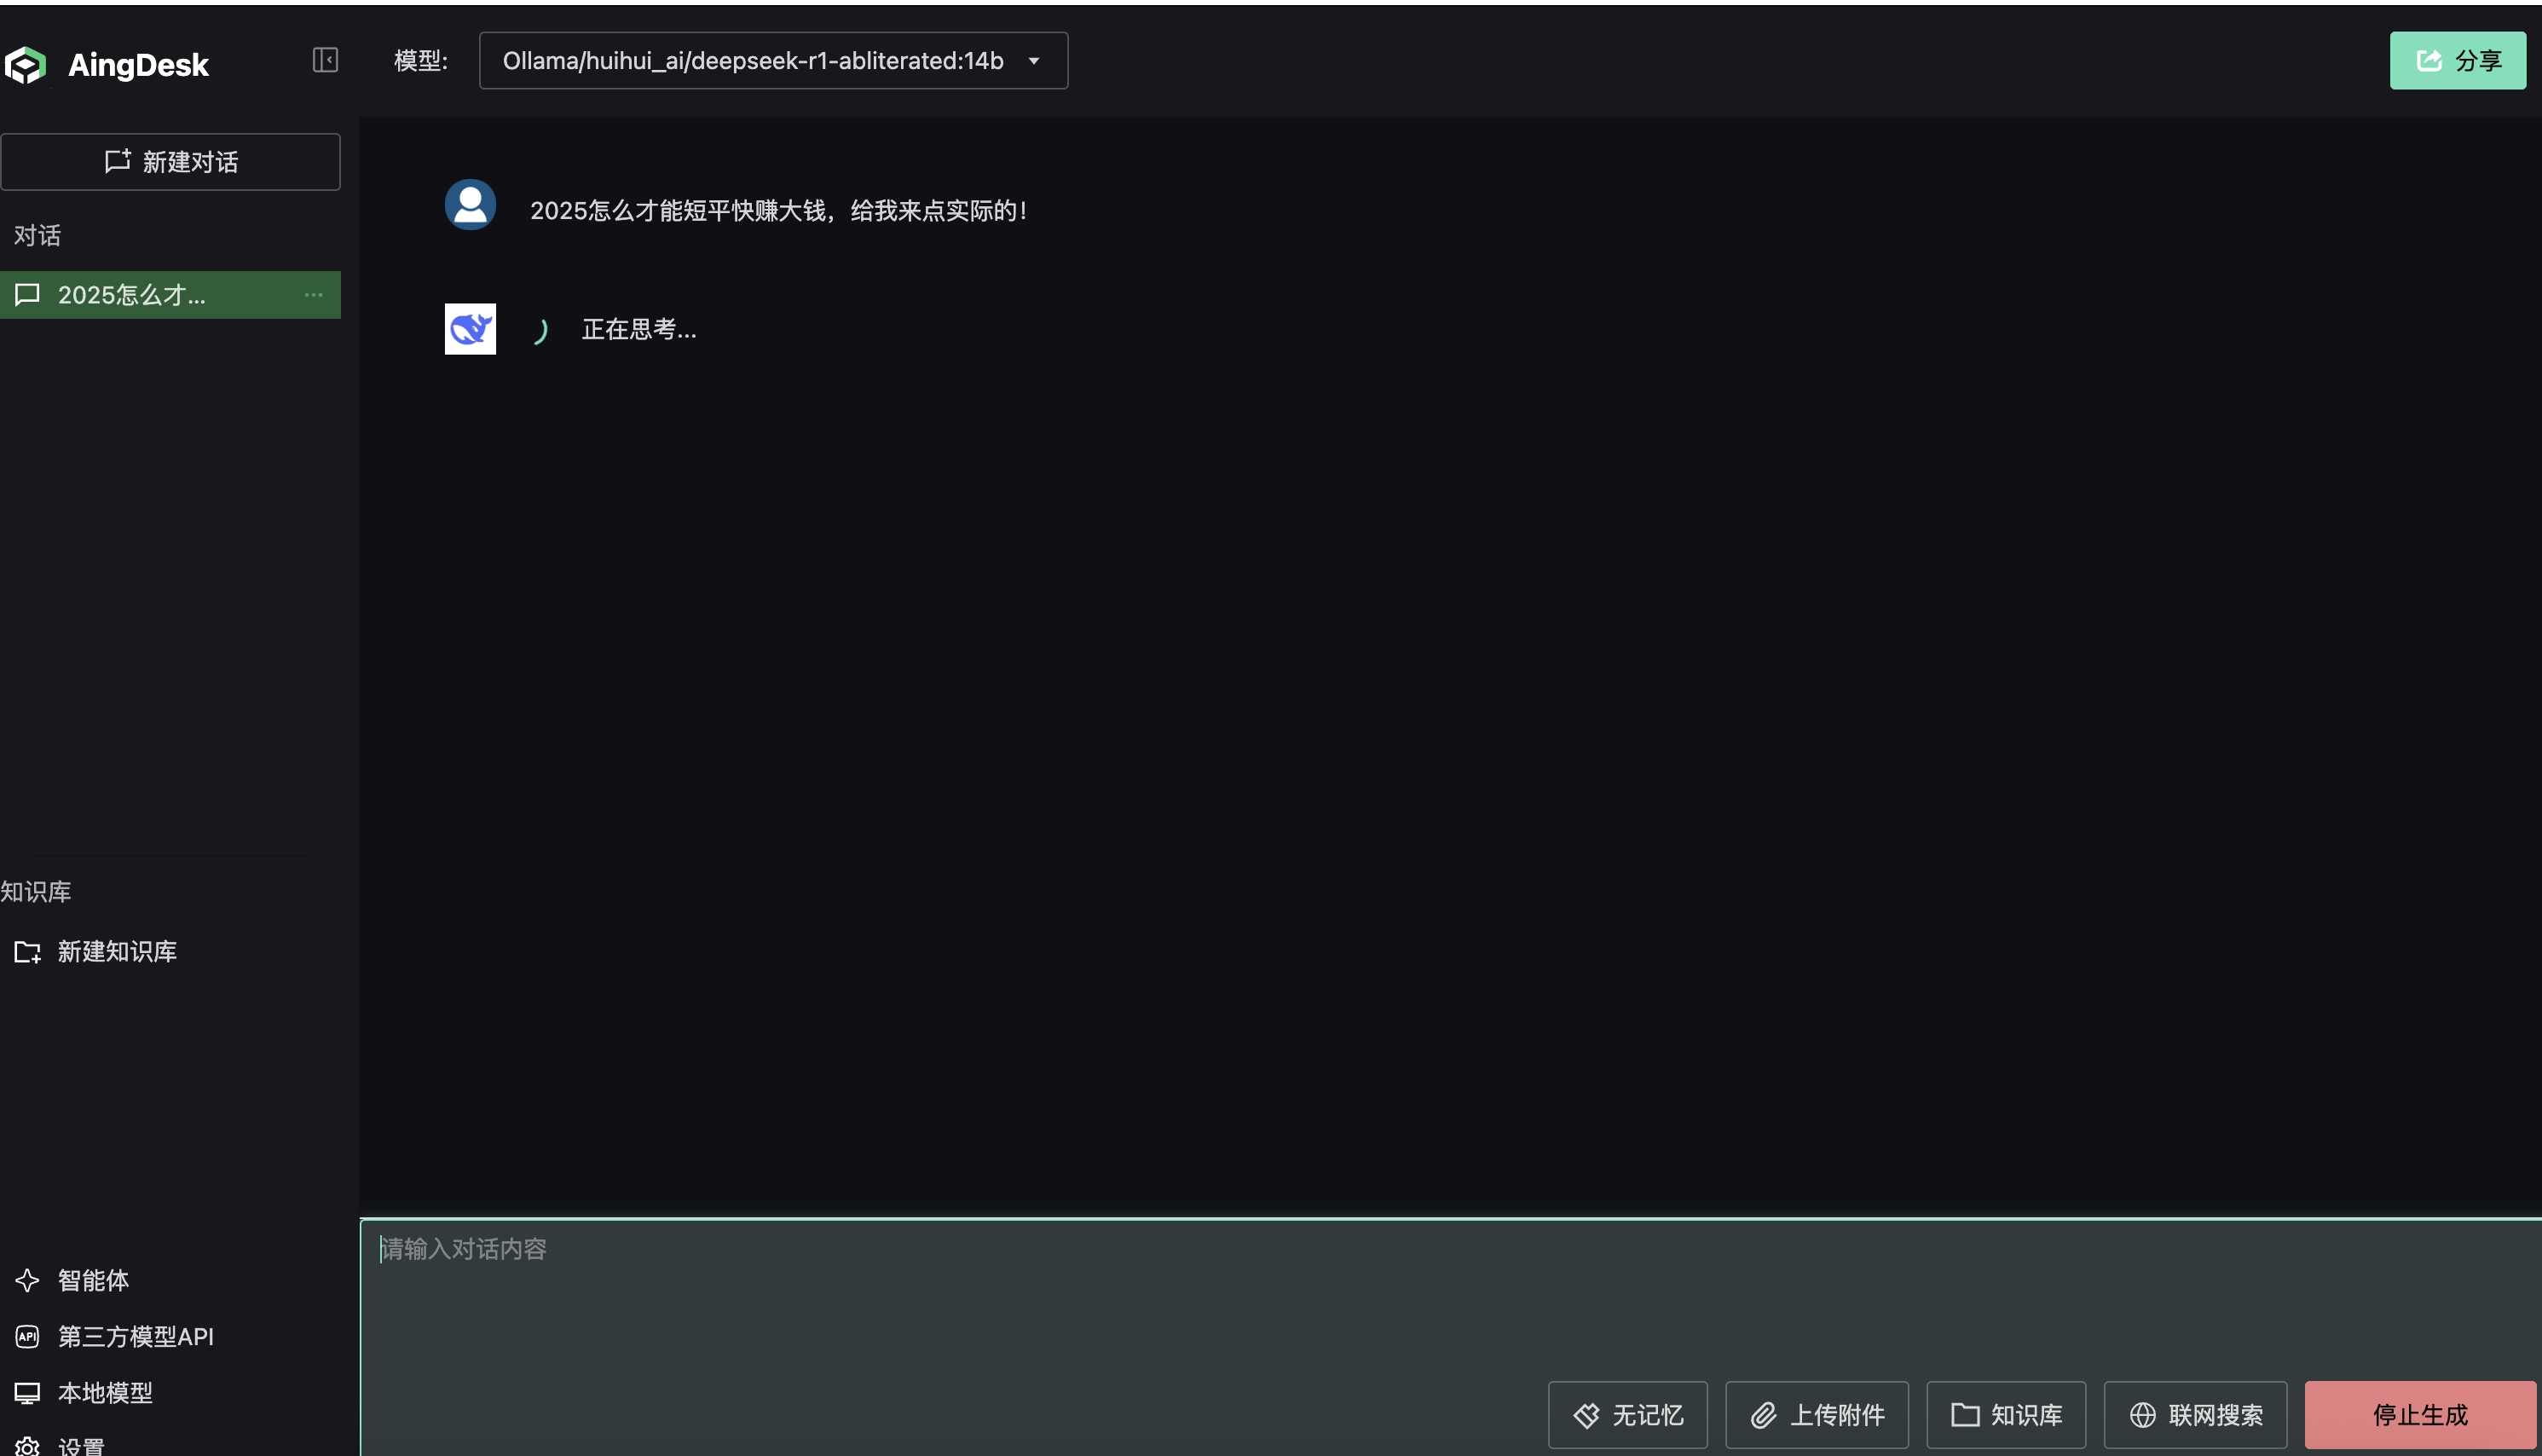Viewport: 2542px width, 1456px height.
Task: Share the conversation via 分享 button
Action: click(x=2458, y=61)
